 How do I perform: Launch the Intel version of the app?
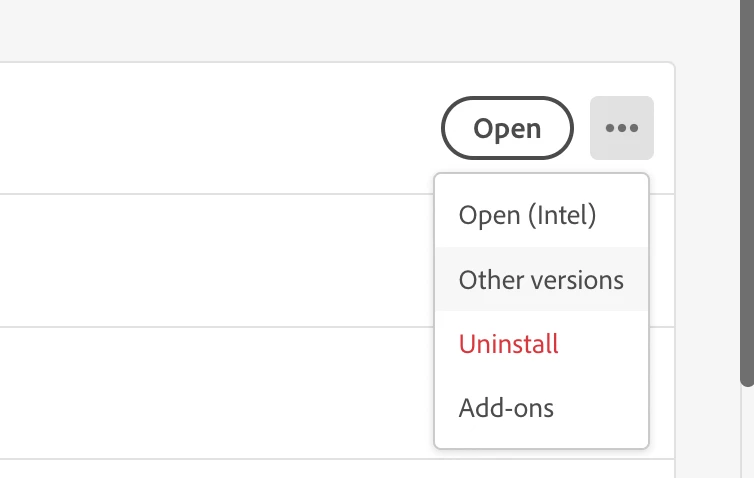click(527, 215)
